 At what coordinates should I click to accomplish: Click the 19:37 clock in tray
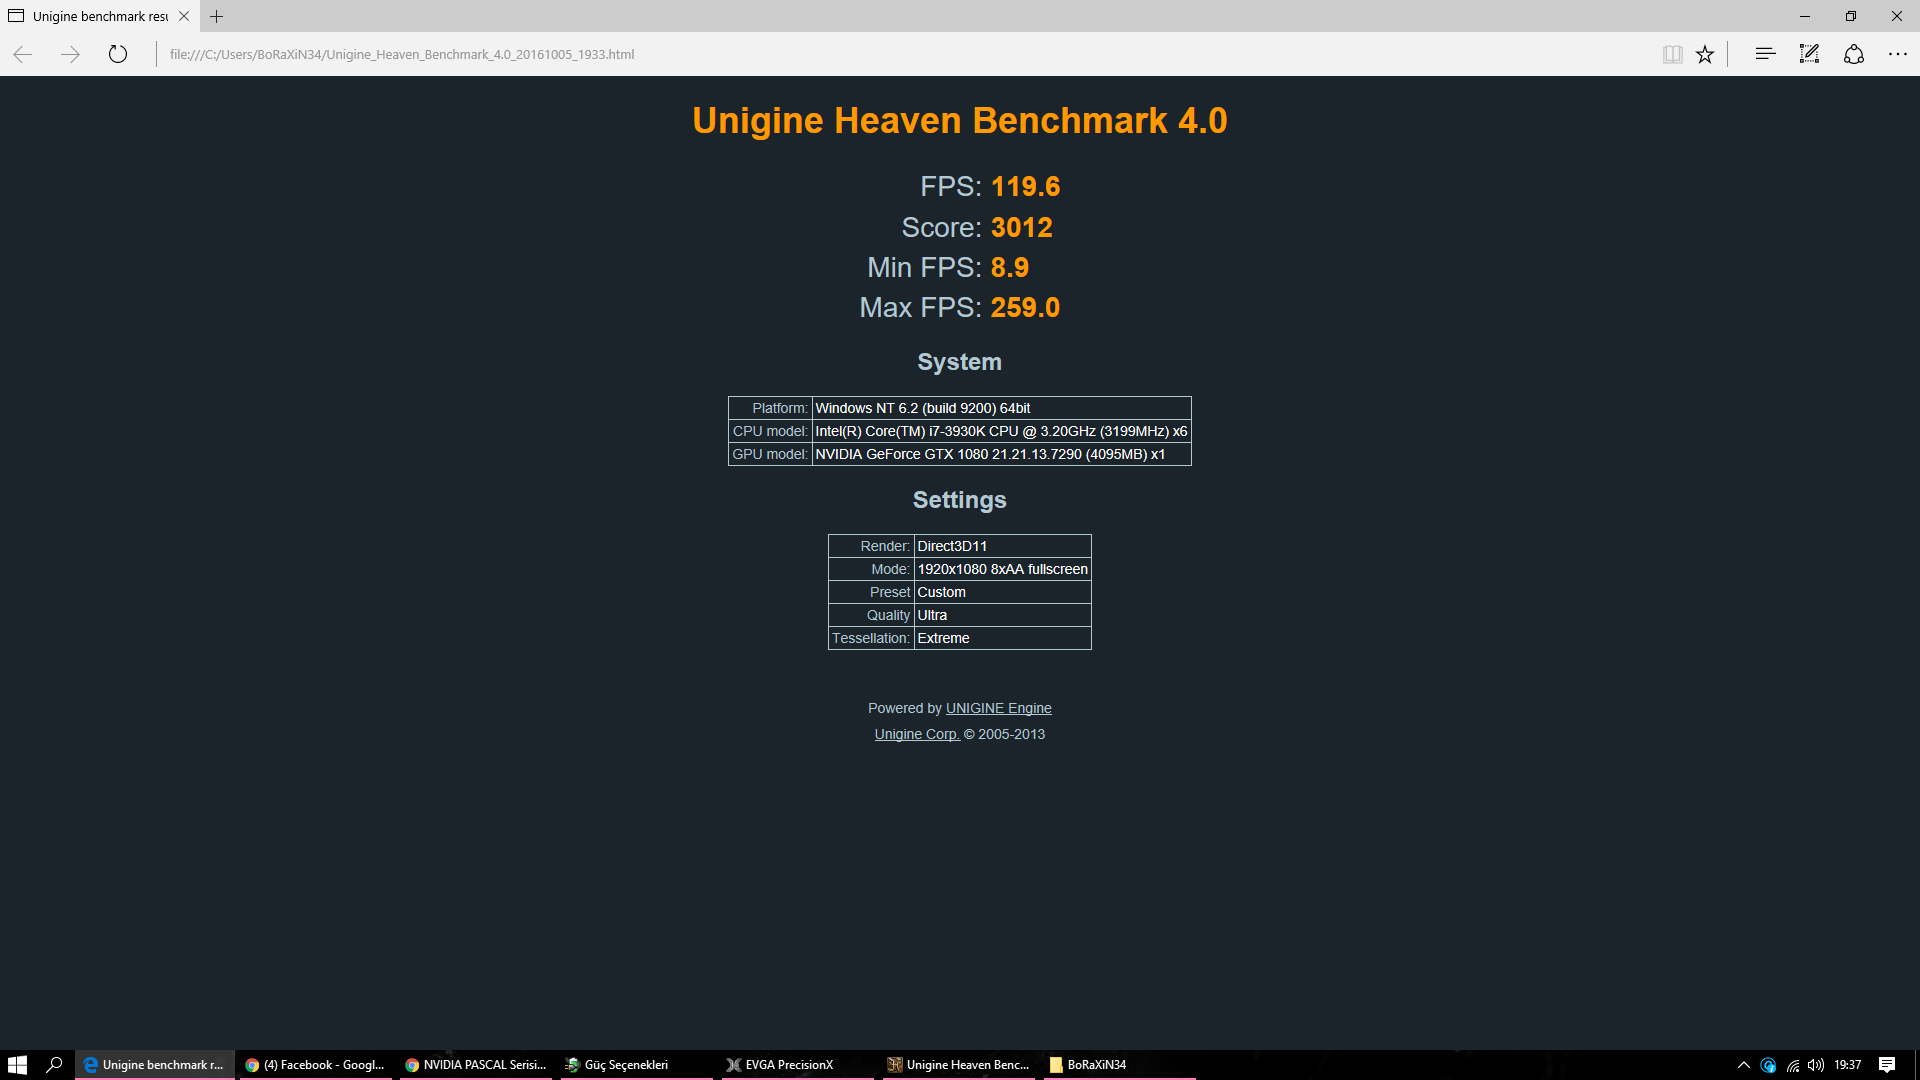[1848, 1065]
